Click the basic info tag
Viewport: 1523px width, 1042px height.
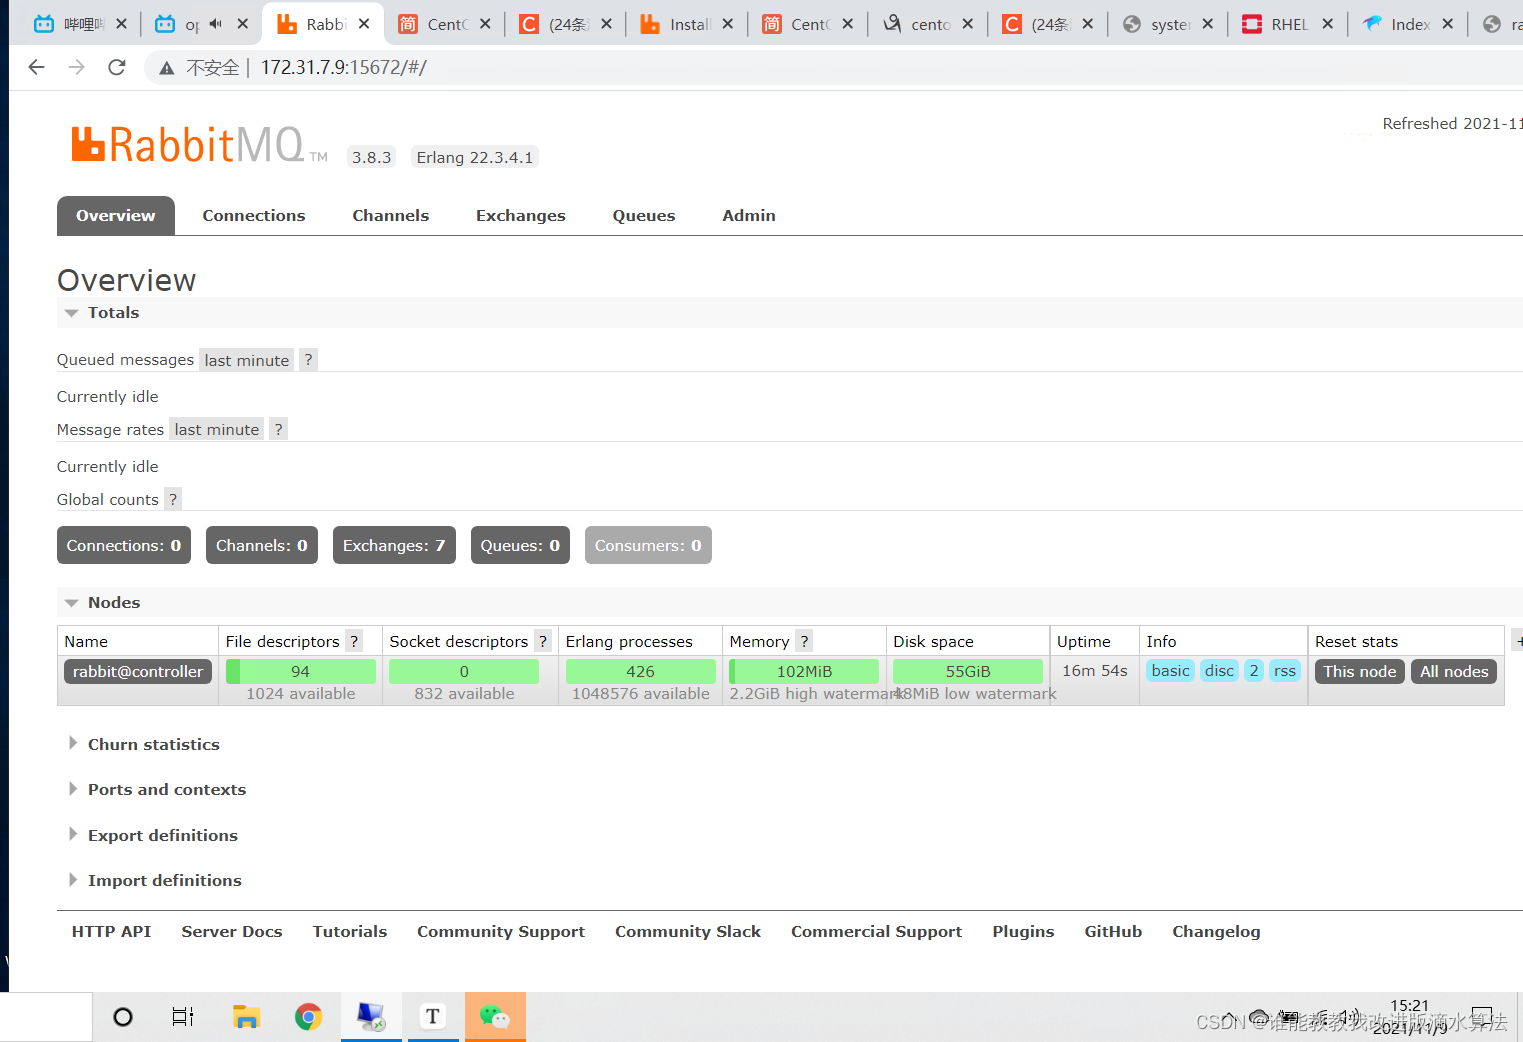pyautogui.click(x=1170, y=671)
